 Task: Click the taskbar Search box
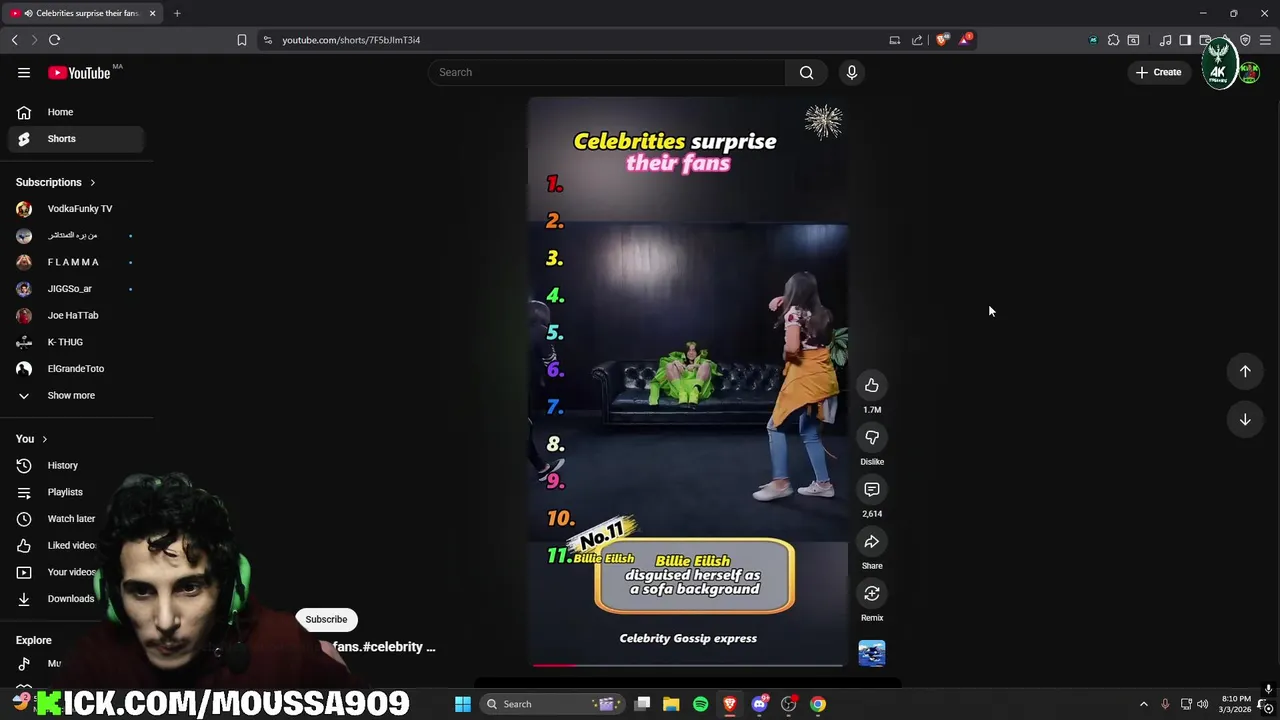coord(553,704)
